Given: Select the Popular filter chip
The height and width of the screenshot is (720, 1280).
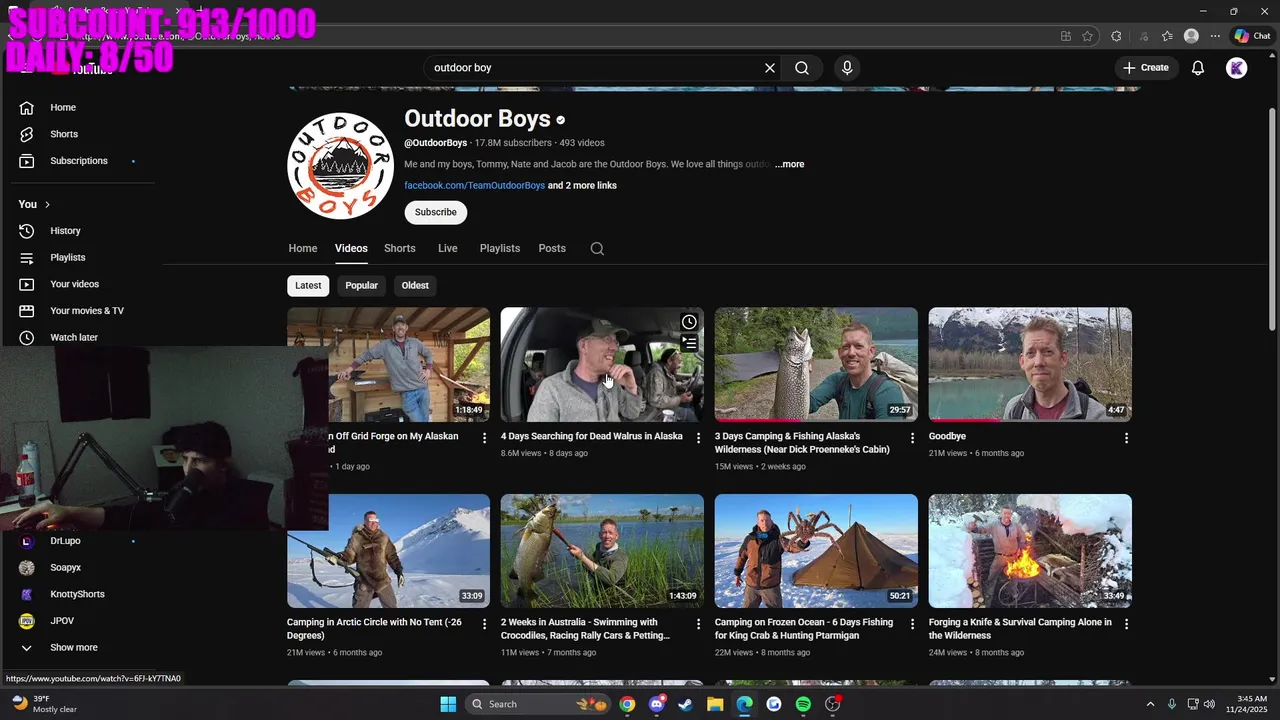Looking at the screenshot, I should pyautogui.click(x=361, y=285).
